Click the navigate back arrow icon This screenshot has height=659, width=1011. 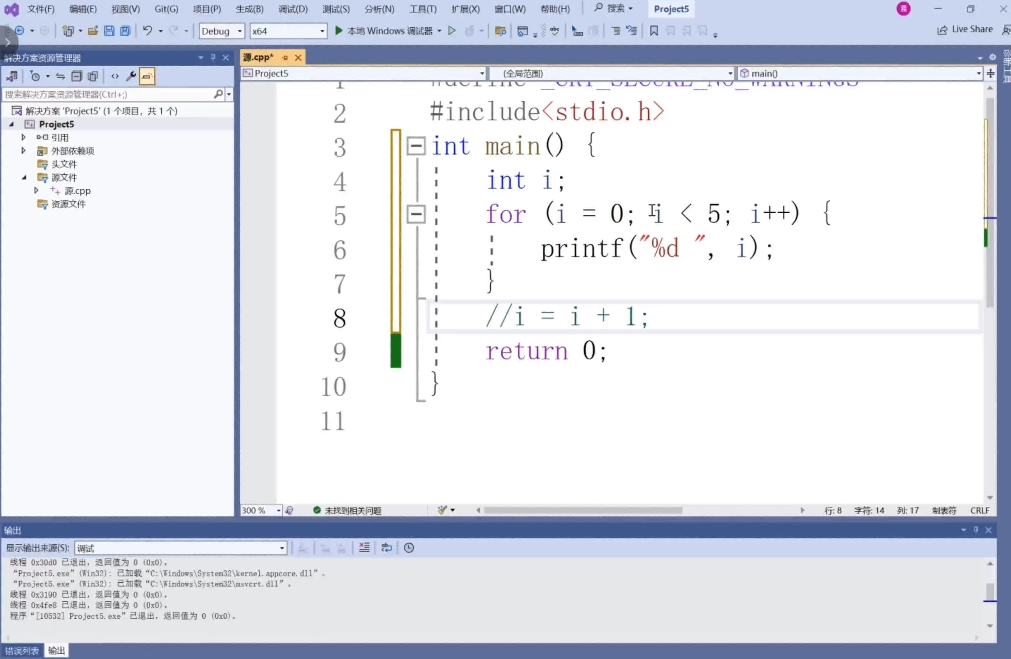[19, 30]
